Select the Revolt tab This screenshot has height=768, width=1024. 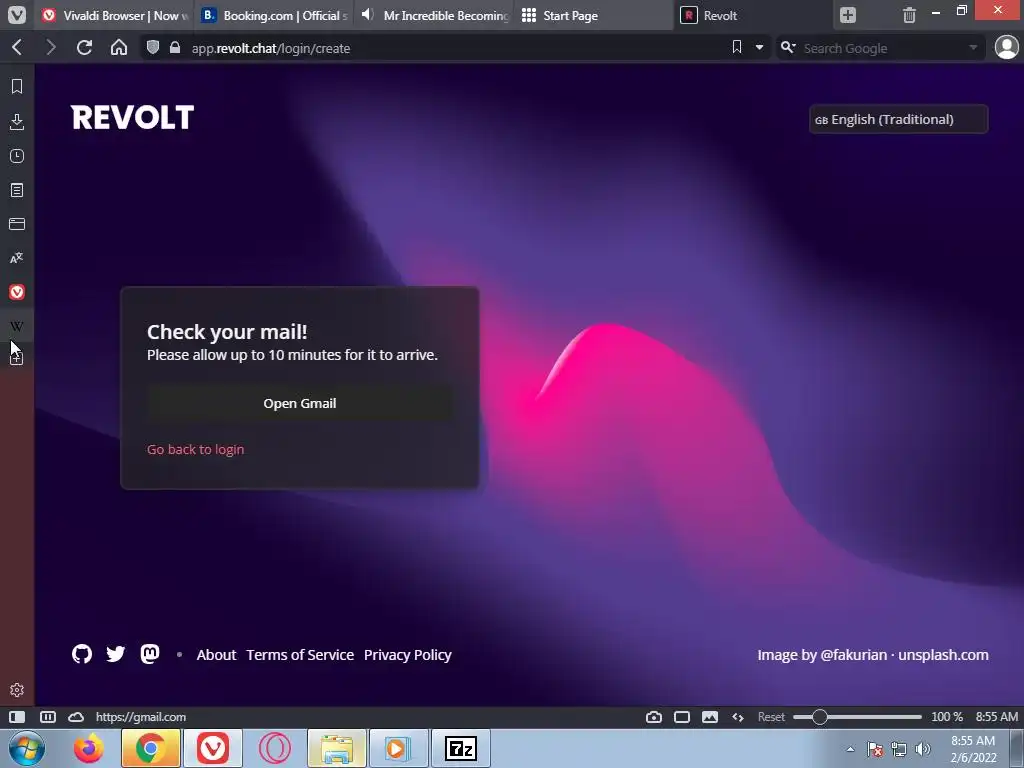753,15
